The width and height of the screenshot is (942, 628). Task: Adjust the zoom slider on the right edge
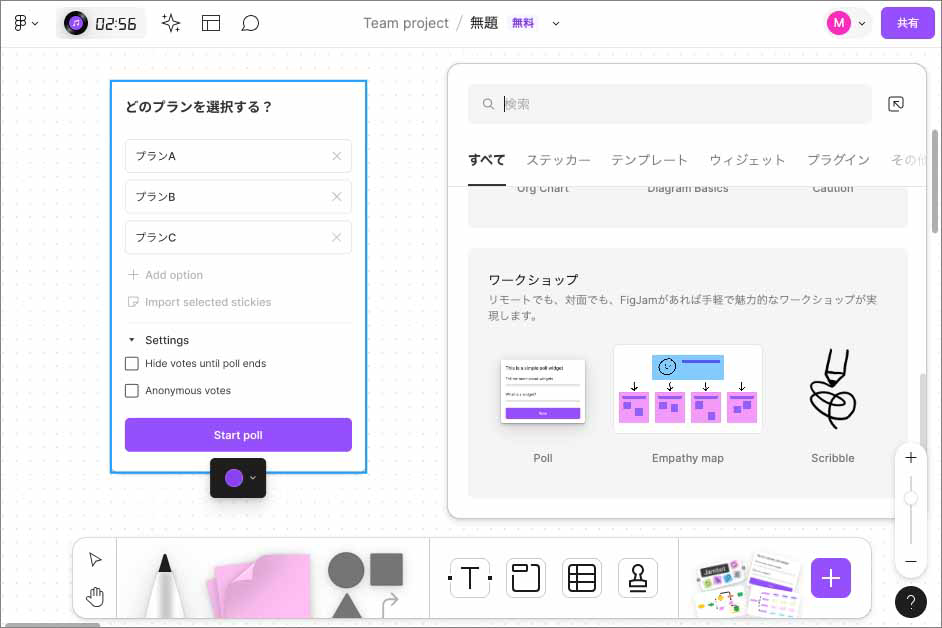click(910, 498)
